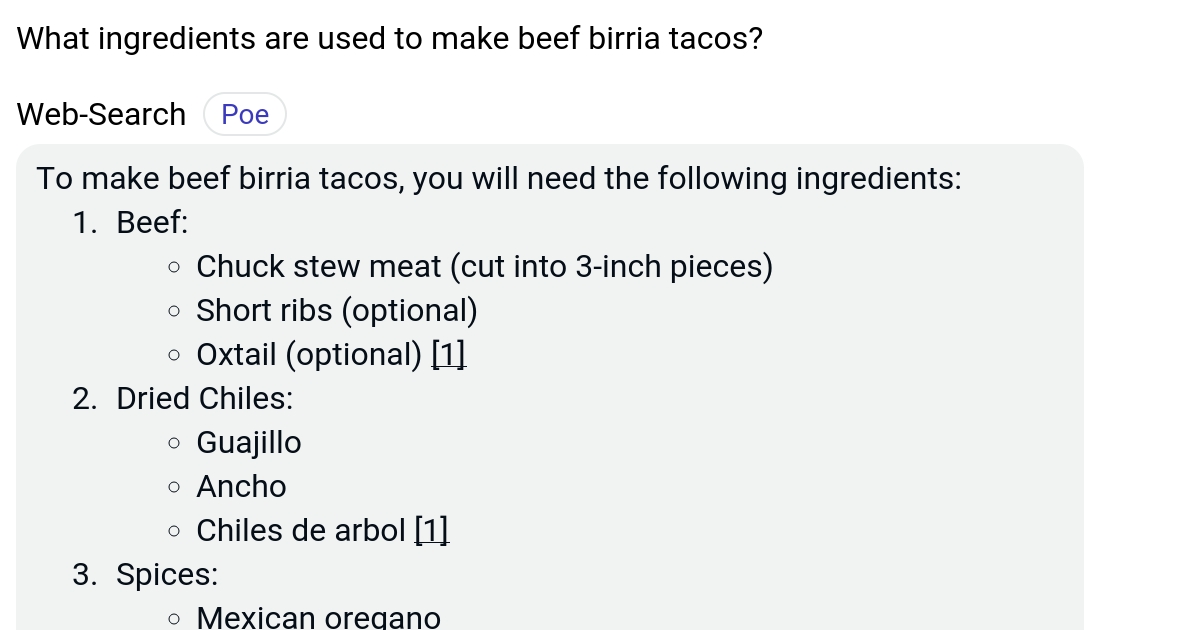Click the bullet marker beside Guajillo

pyautogui.click(x=175, y=444)
